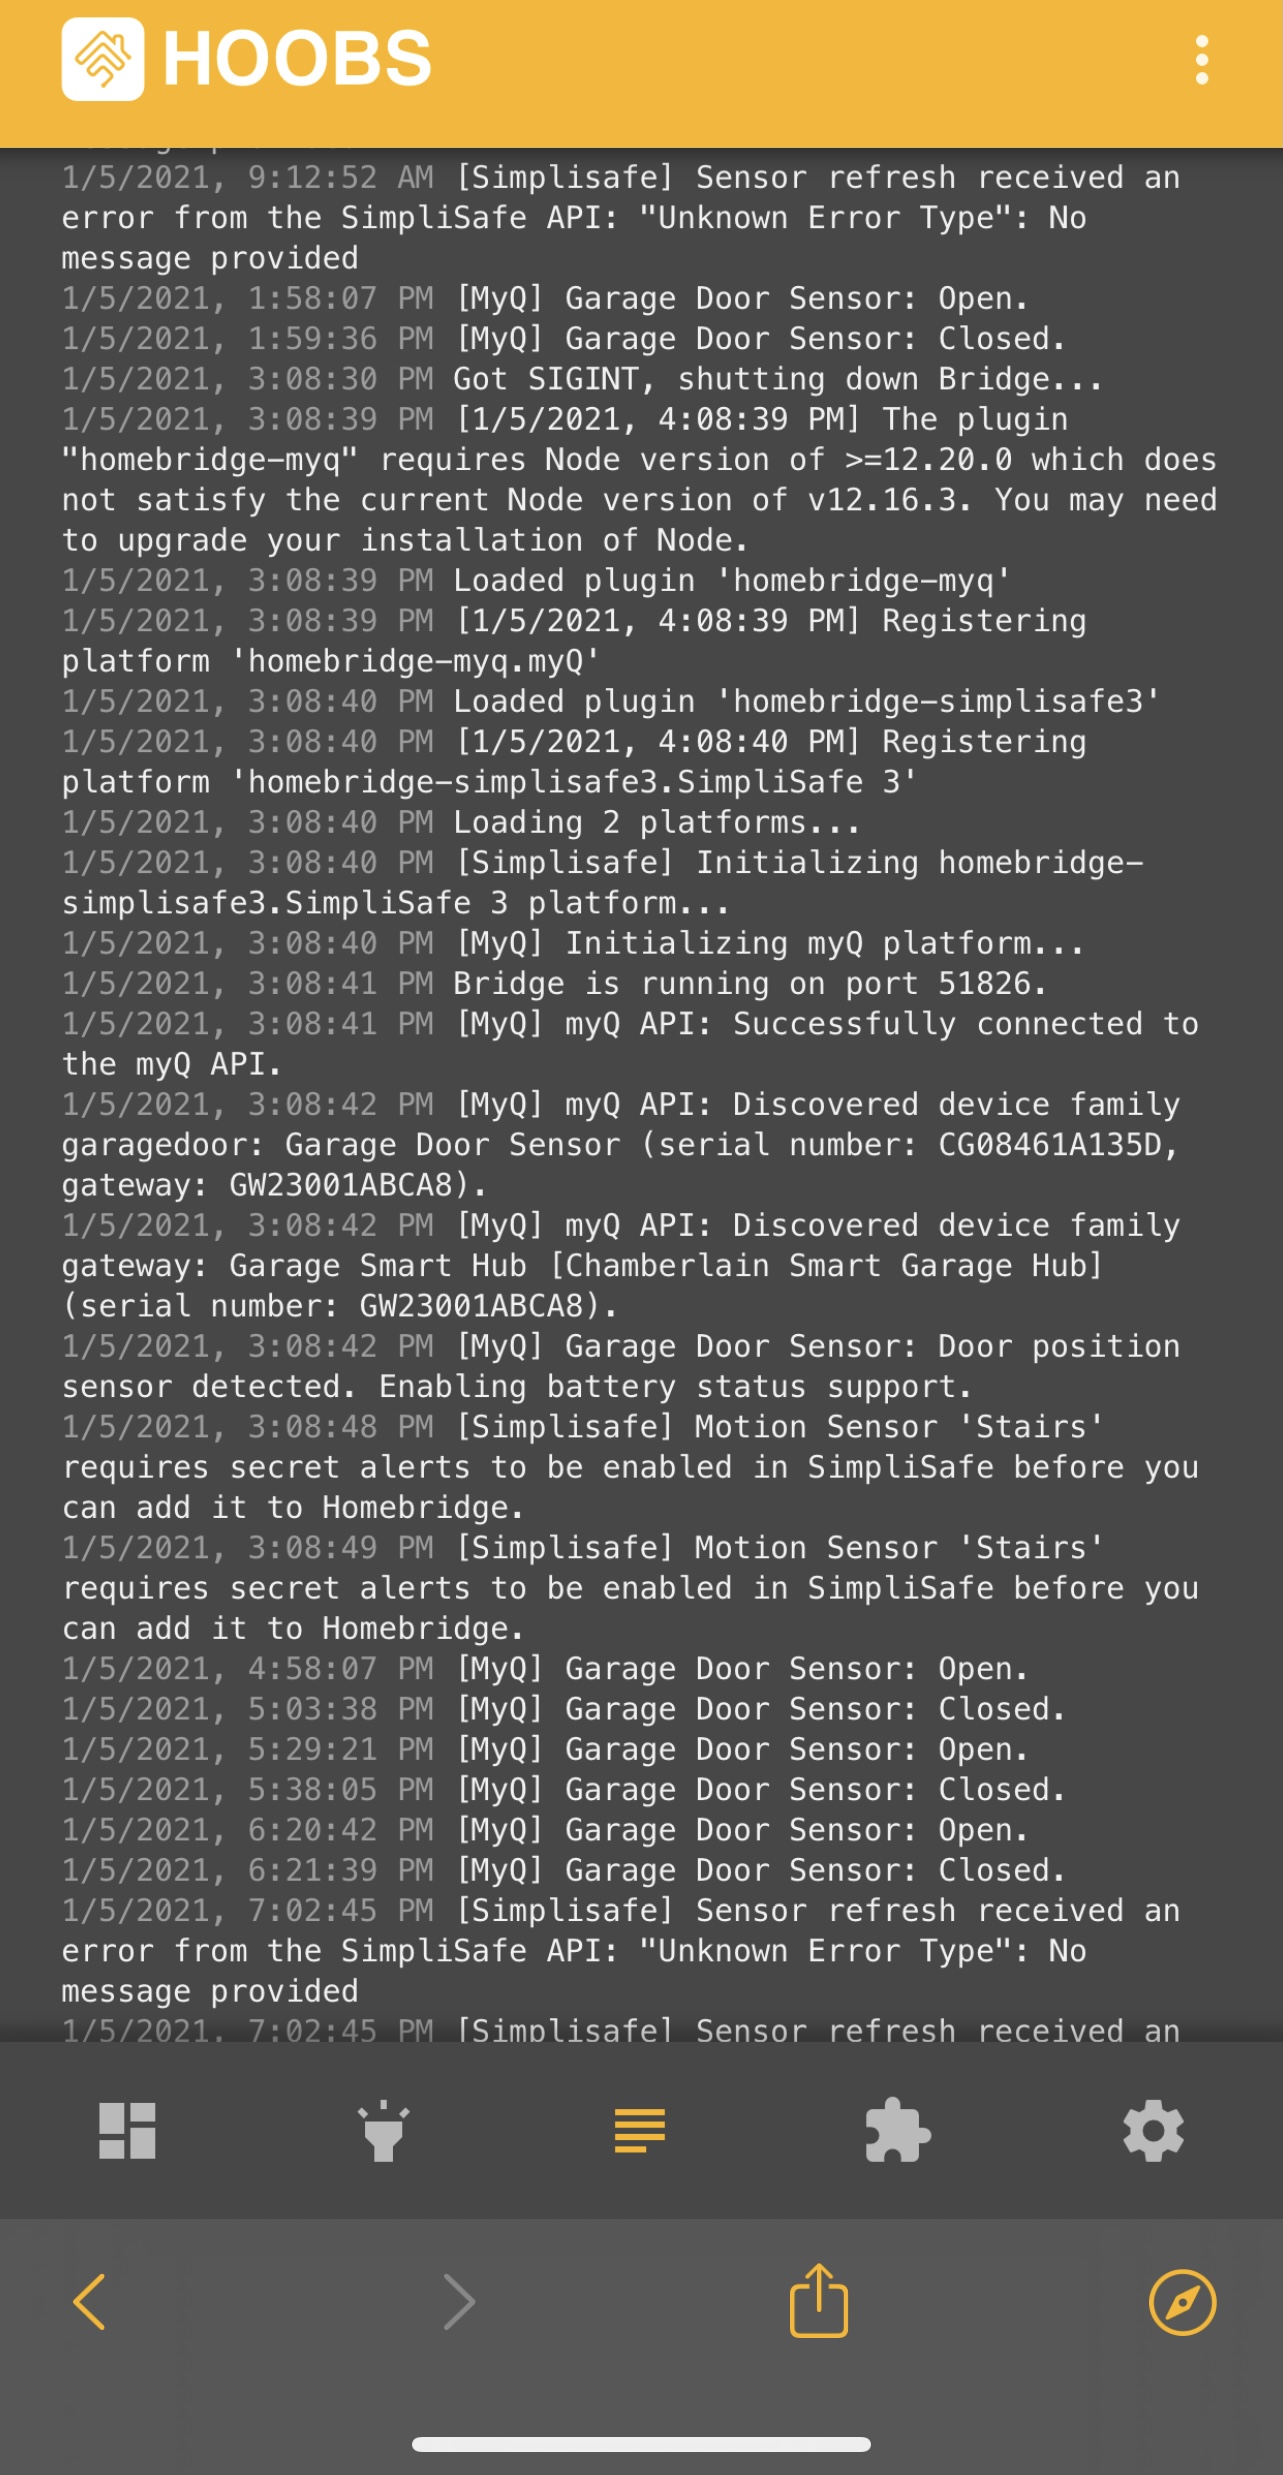Tap the compass browser icon
This screenshot has width=1283, height=2475.
(x=1183, y=2302)
